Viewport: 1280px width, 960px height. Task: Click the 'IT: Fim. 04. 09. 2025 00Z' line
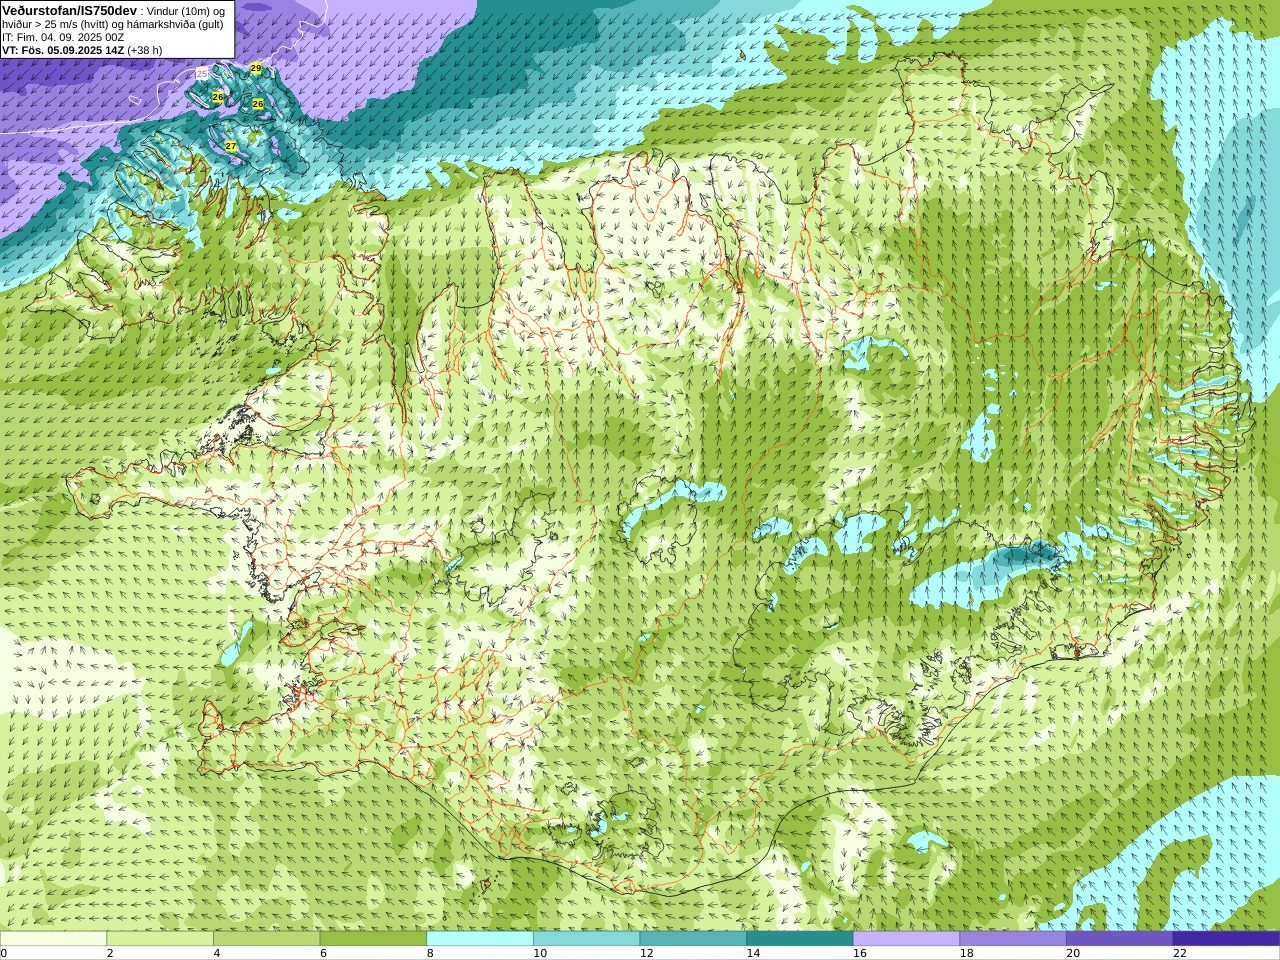click(x=63, y=37)
